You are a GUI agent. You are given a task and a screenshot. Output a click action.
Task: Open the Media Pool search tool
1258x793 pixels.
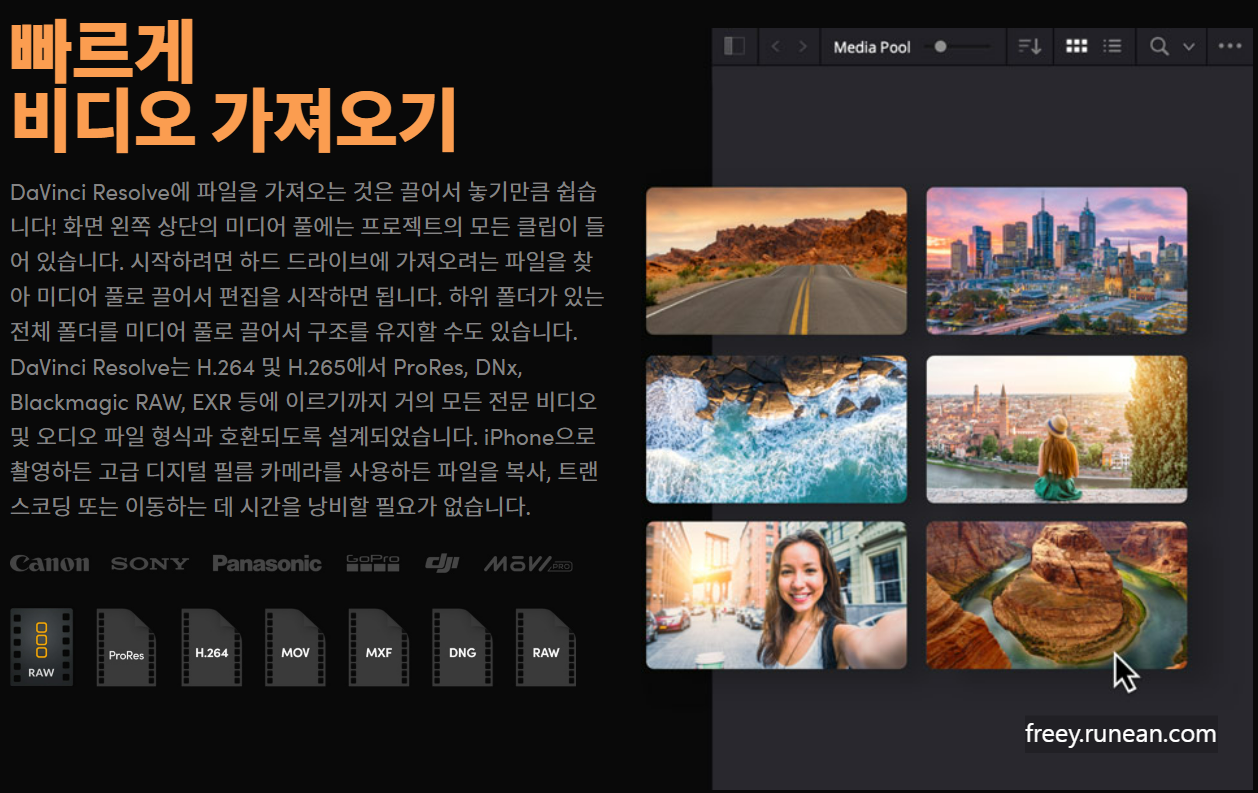[x=1161, y=46]
